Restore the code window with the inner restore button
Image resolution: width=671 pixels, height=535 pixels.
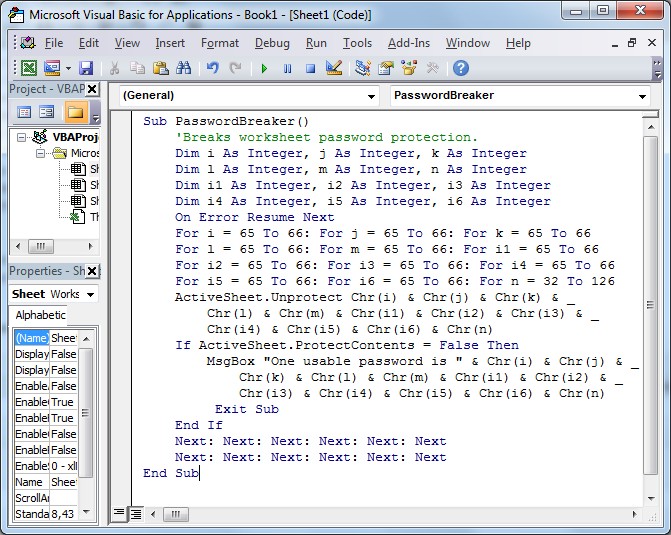(x=632, y=43)
